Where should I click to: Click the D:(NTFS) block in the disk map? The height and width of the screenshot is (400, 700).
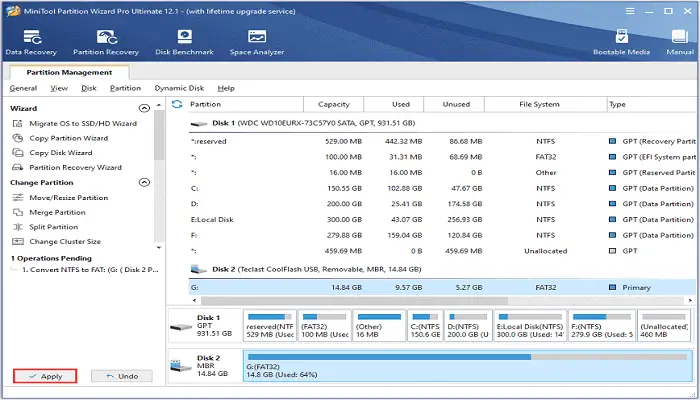(469, 326)
